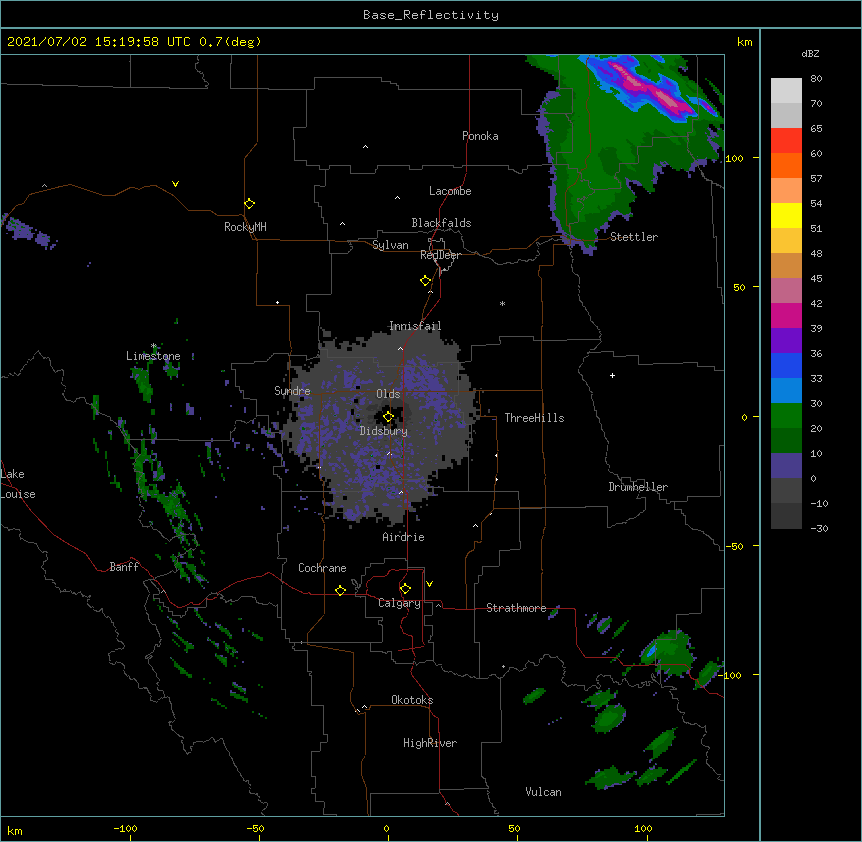Select the RockyMH label

[x=245, y=227]
